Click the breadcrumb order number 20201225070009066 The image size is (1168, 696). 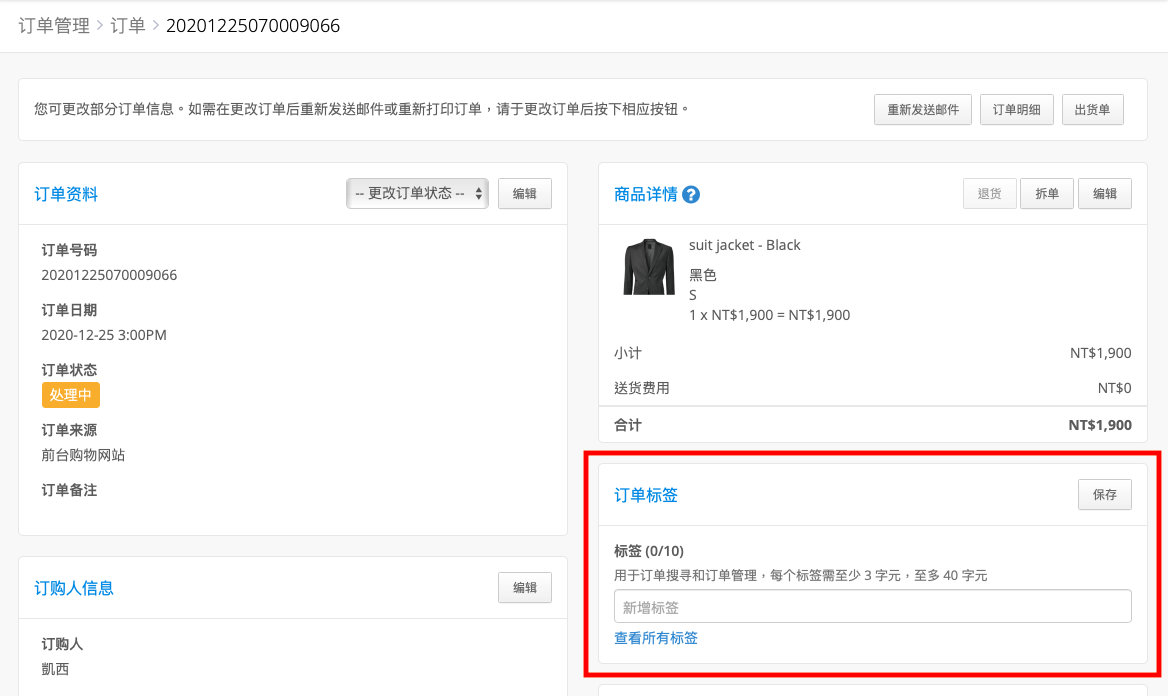point(253,25)
